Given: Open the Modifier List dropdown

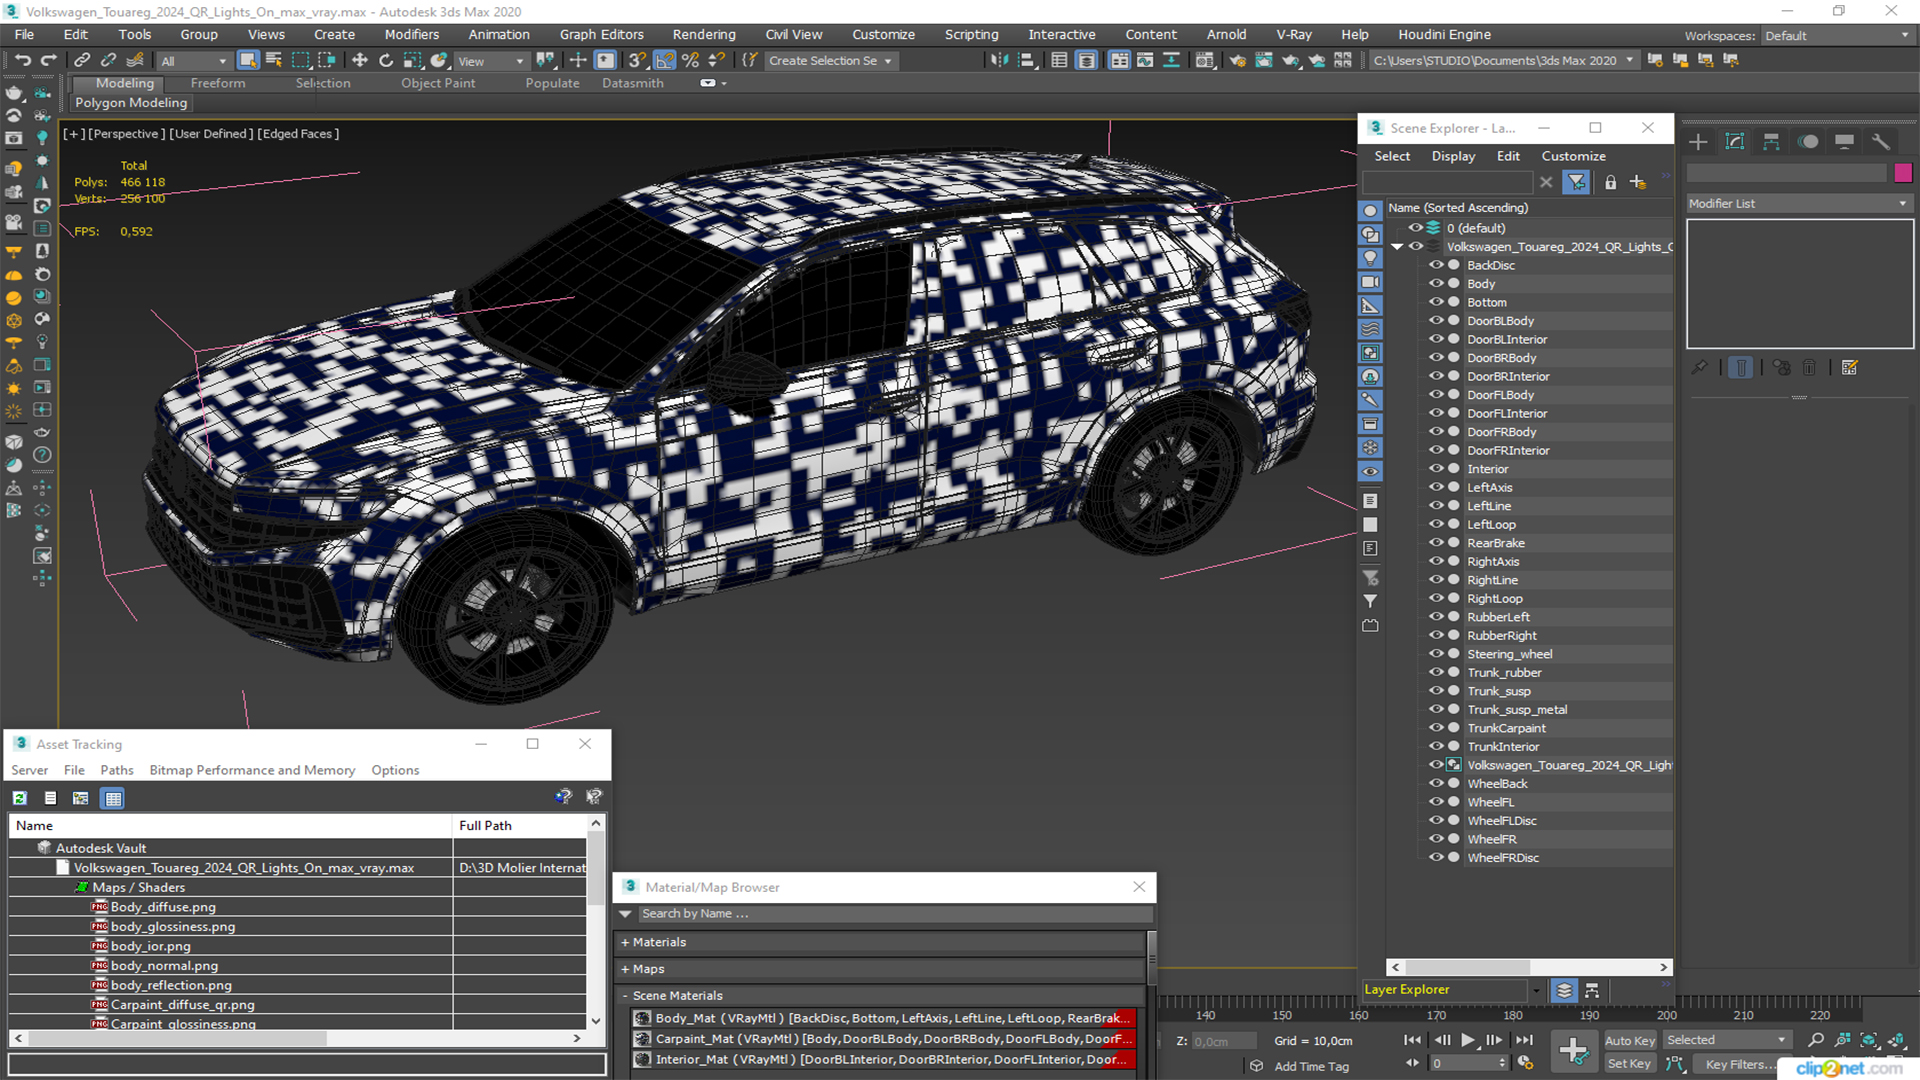Looking at the screenshot, I should point(1799,203).
